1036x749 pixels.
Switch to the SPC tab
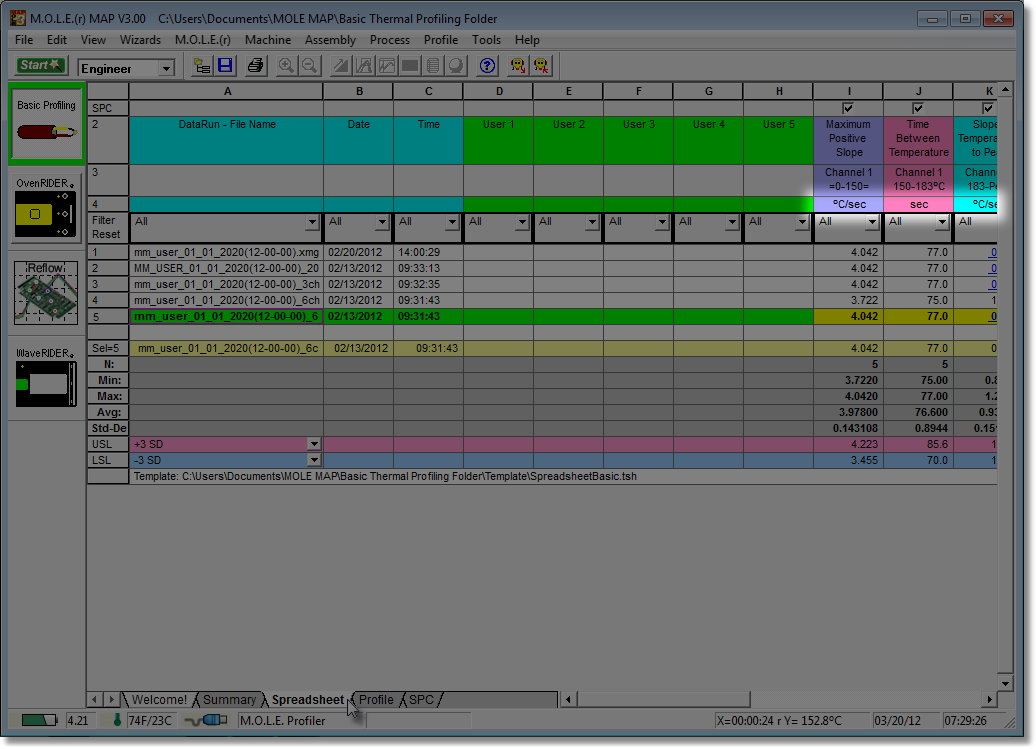pyautogui.click(x=422, y=699)
